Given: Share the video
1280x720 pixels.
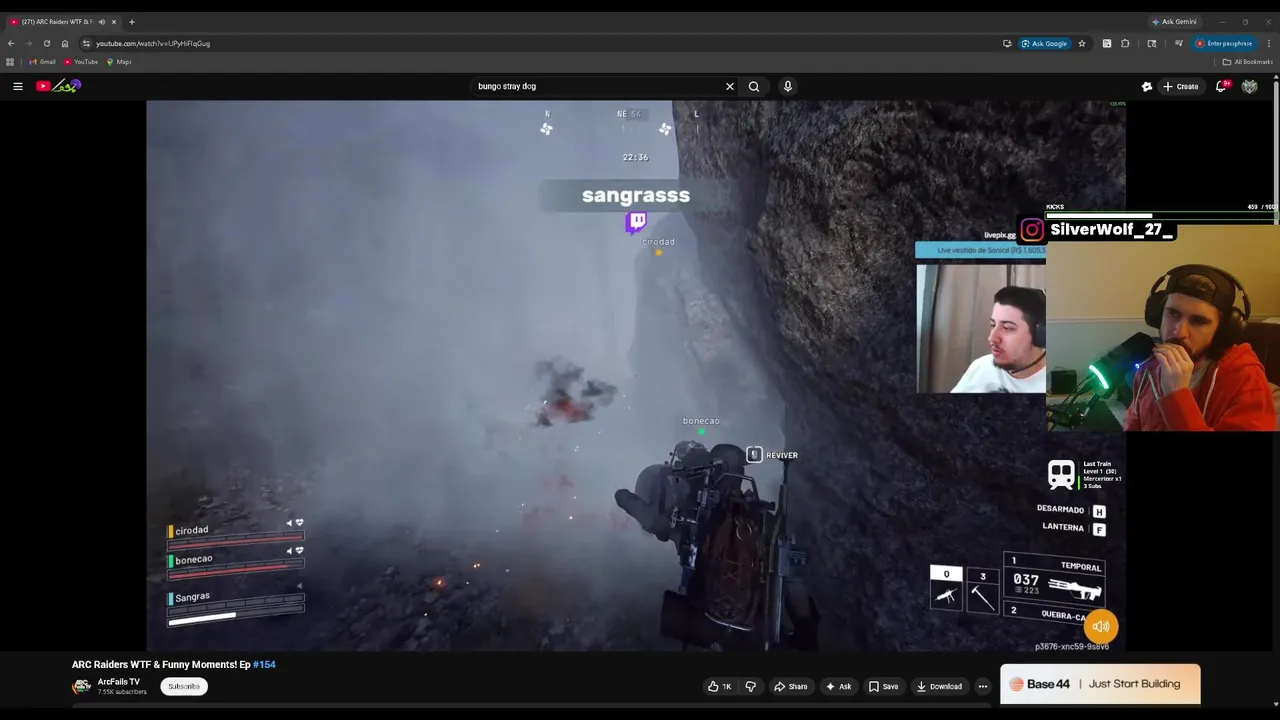Looking at the screenshot, I should [x=790, y=686].
